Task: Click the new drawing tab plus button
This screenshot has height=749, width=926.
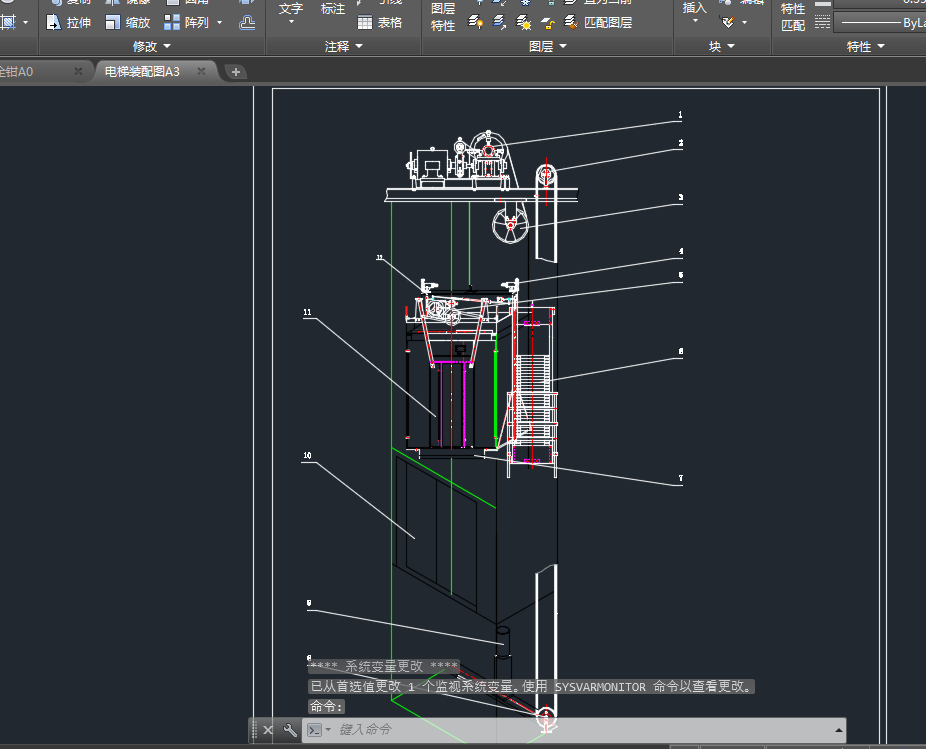Action: click(236, 71)
